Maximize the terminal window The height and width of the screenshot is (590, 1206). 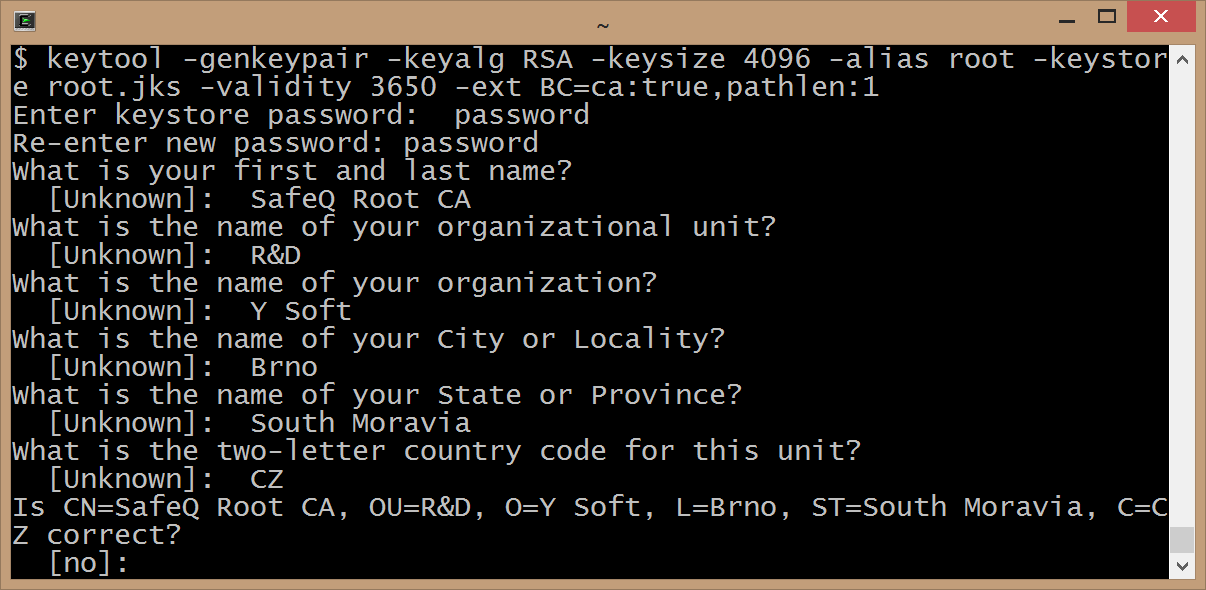[1107, 16]
